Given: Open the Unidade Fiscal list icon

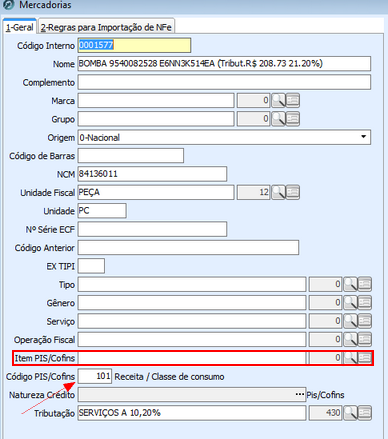Looking at the screenshot, I should pos(293,192).
